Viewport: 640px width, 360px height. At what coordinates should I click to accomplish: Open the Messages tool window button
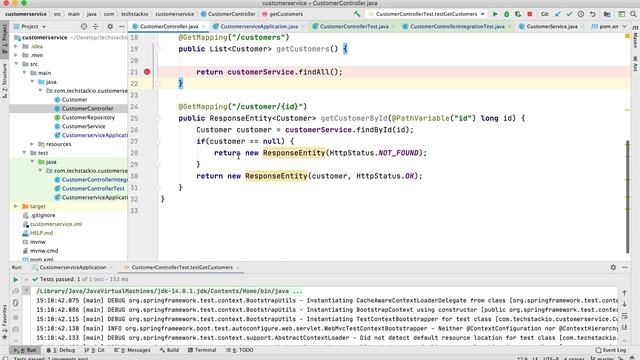pyautogui.click(x=132, y=350)
